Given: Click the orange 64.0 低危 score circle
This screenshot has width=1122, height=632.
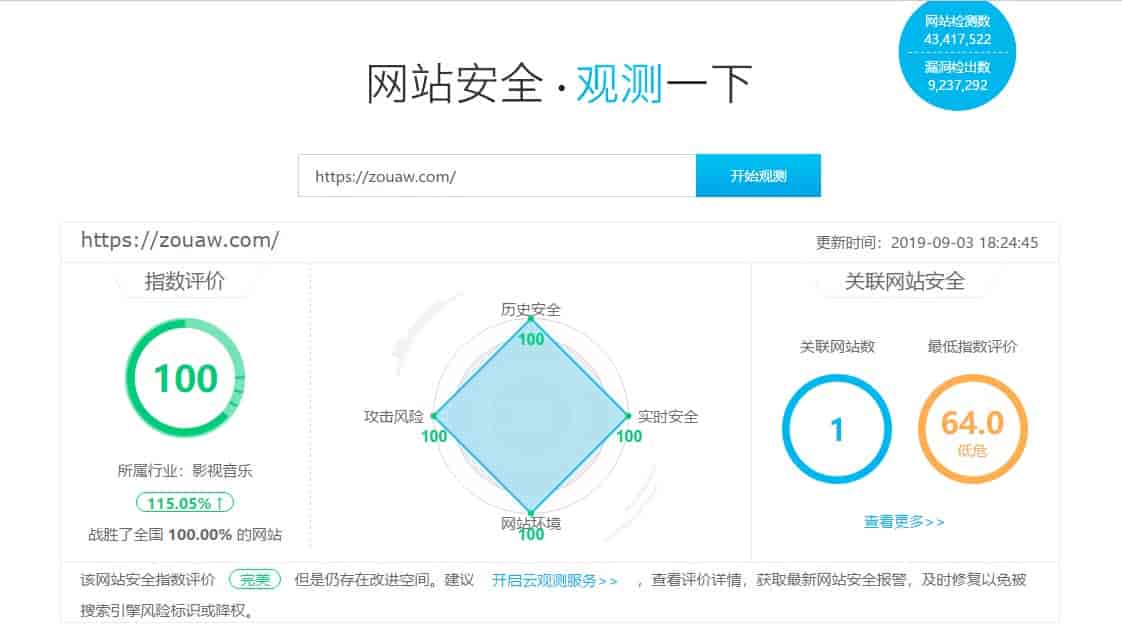Looking at the screenshot, I should pyautogui.click(x=972, y=429).
